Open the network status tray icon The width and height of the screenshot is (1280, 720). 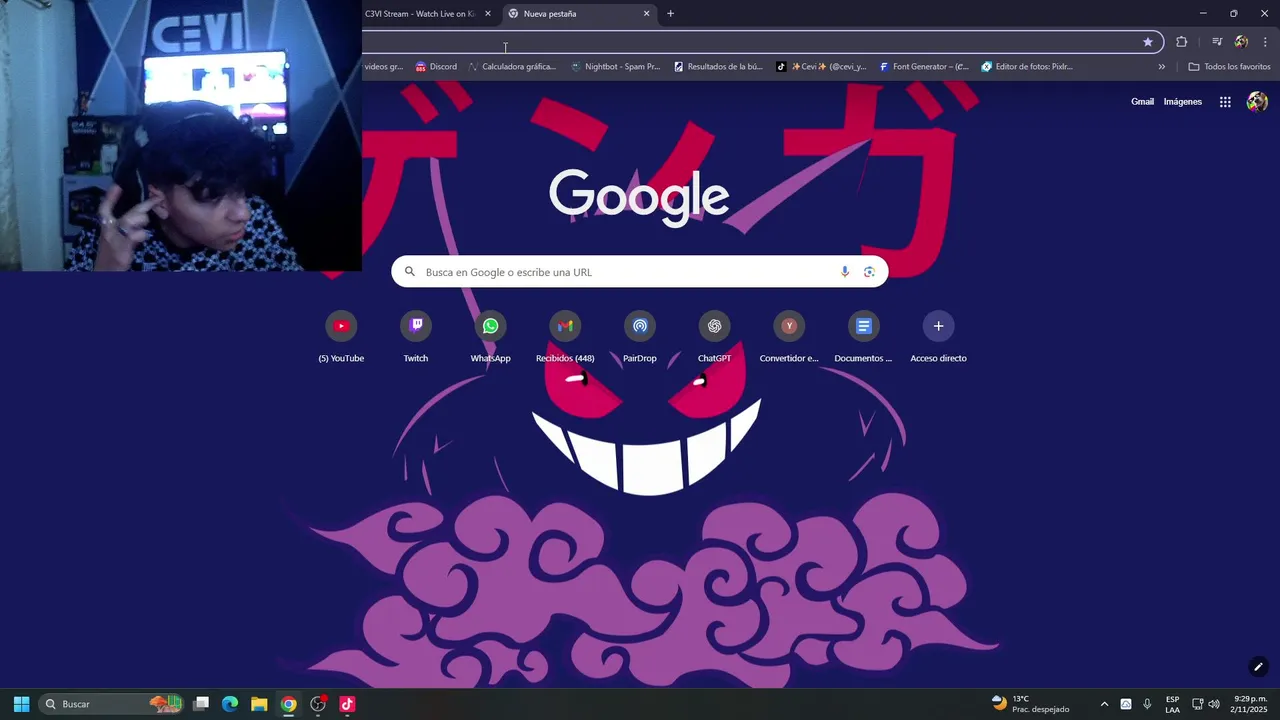[1198, 704]
